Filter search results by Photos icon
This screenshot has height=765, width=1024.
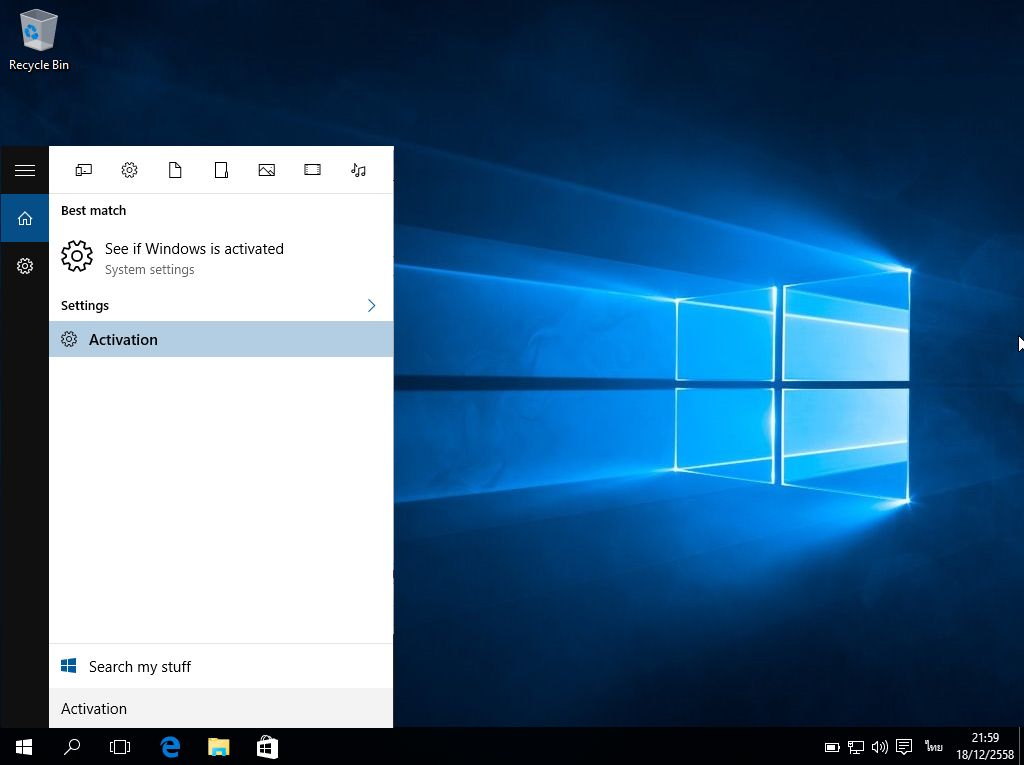(266, 171)
